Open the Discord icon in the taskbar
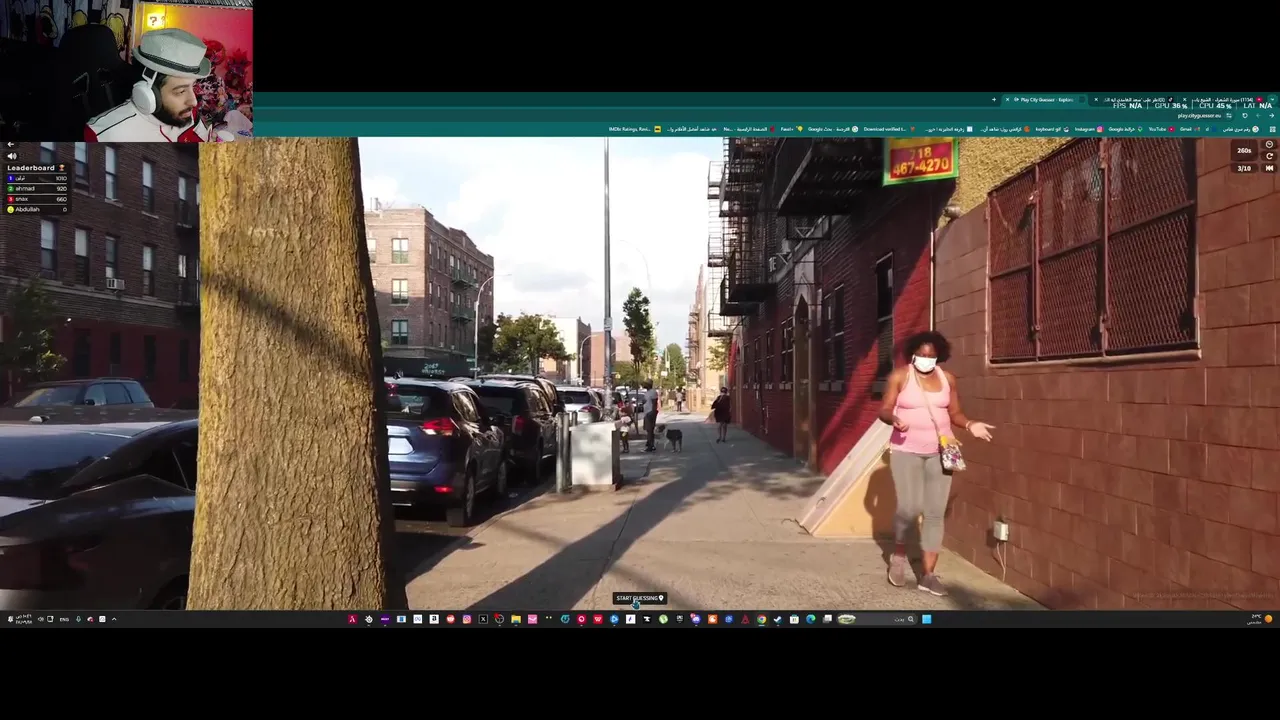Viewport: 1280px width, 720px height. tap(696, 619)
